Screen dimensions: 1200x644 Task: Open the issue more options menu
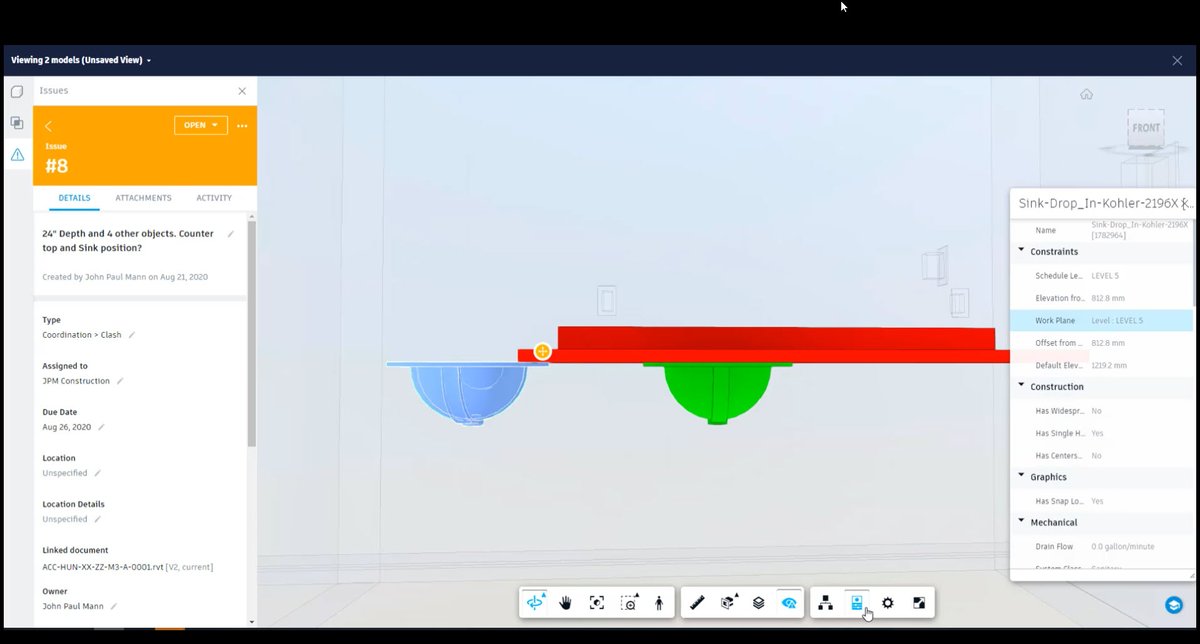click(242, 126)
